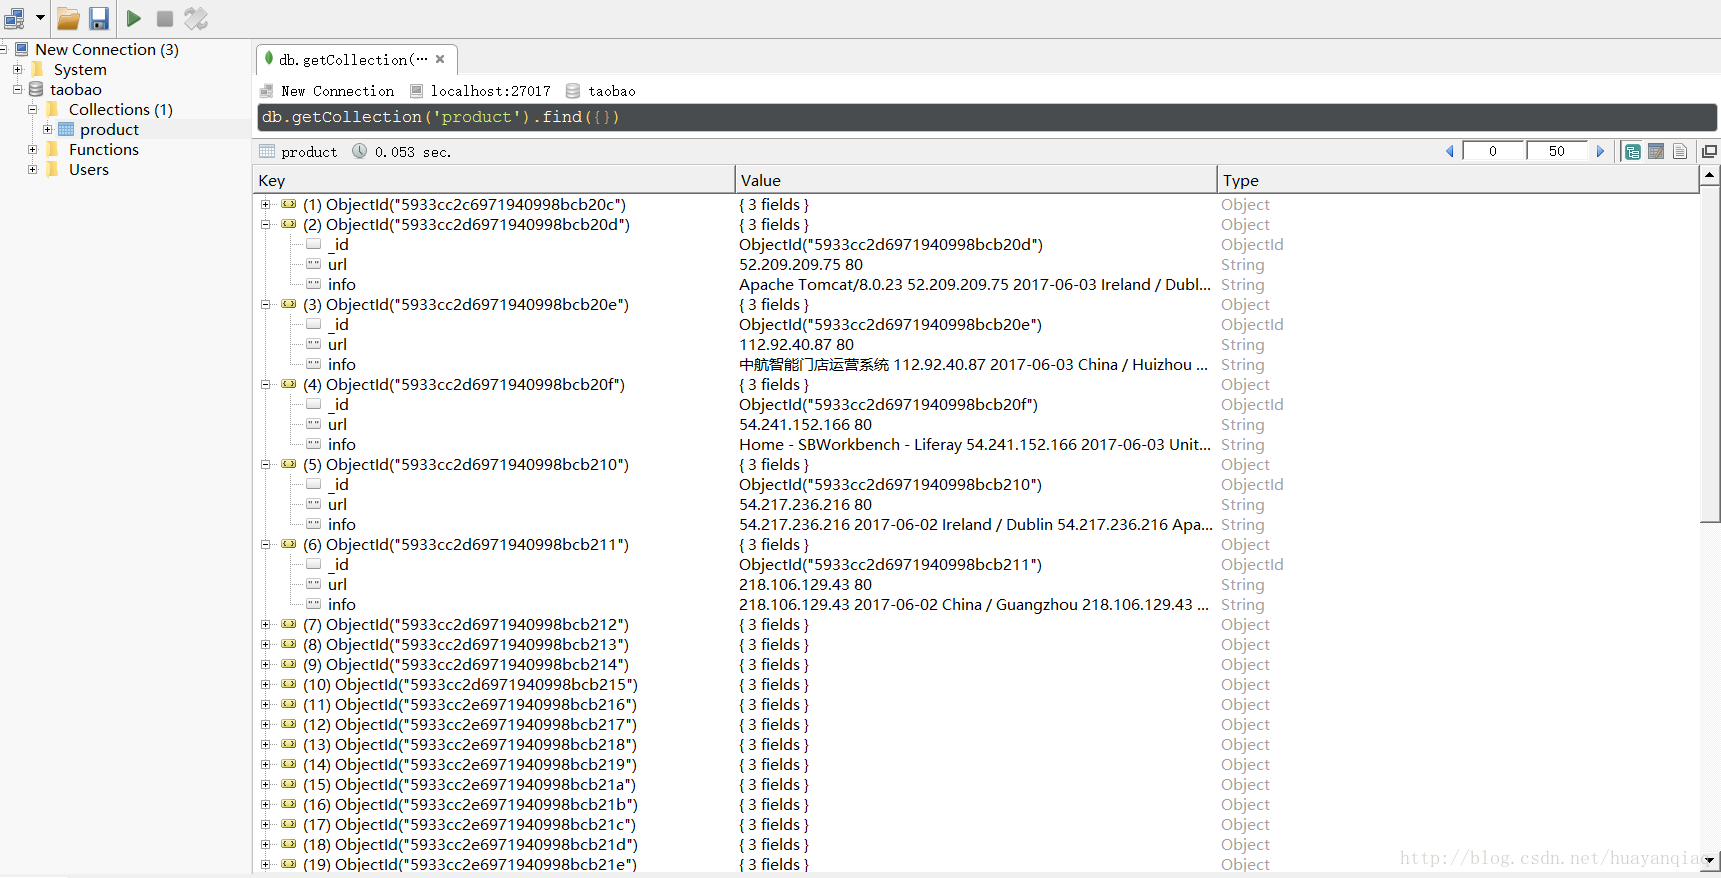
Task: Select New Connection (3) in tree
Action: [107, 49]
